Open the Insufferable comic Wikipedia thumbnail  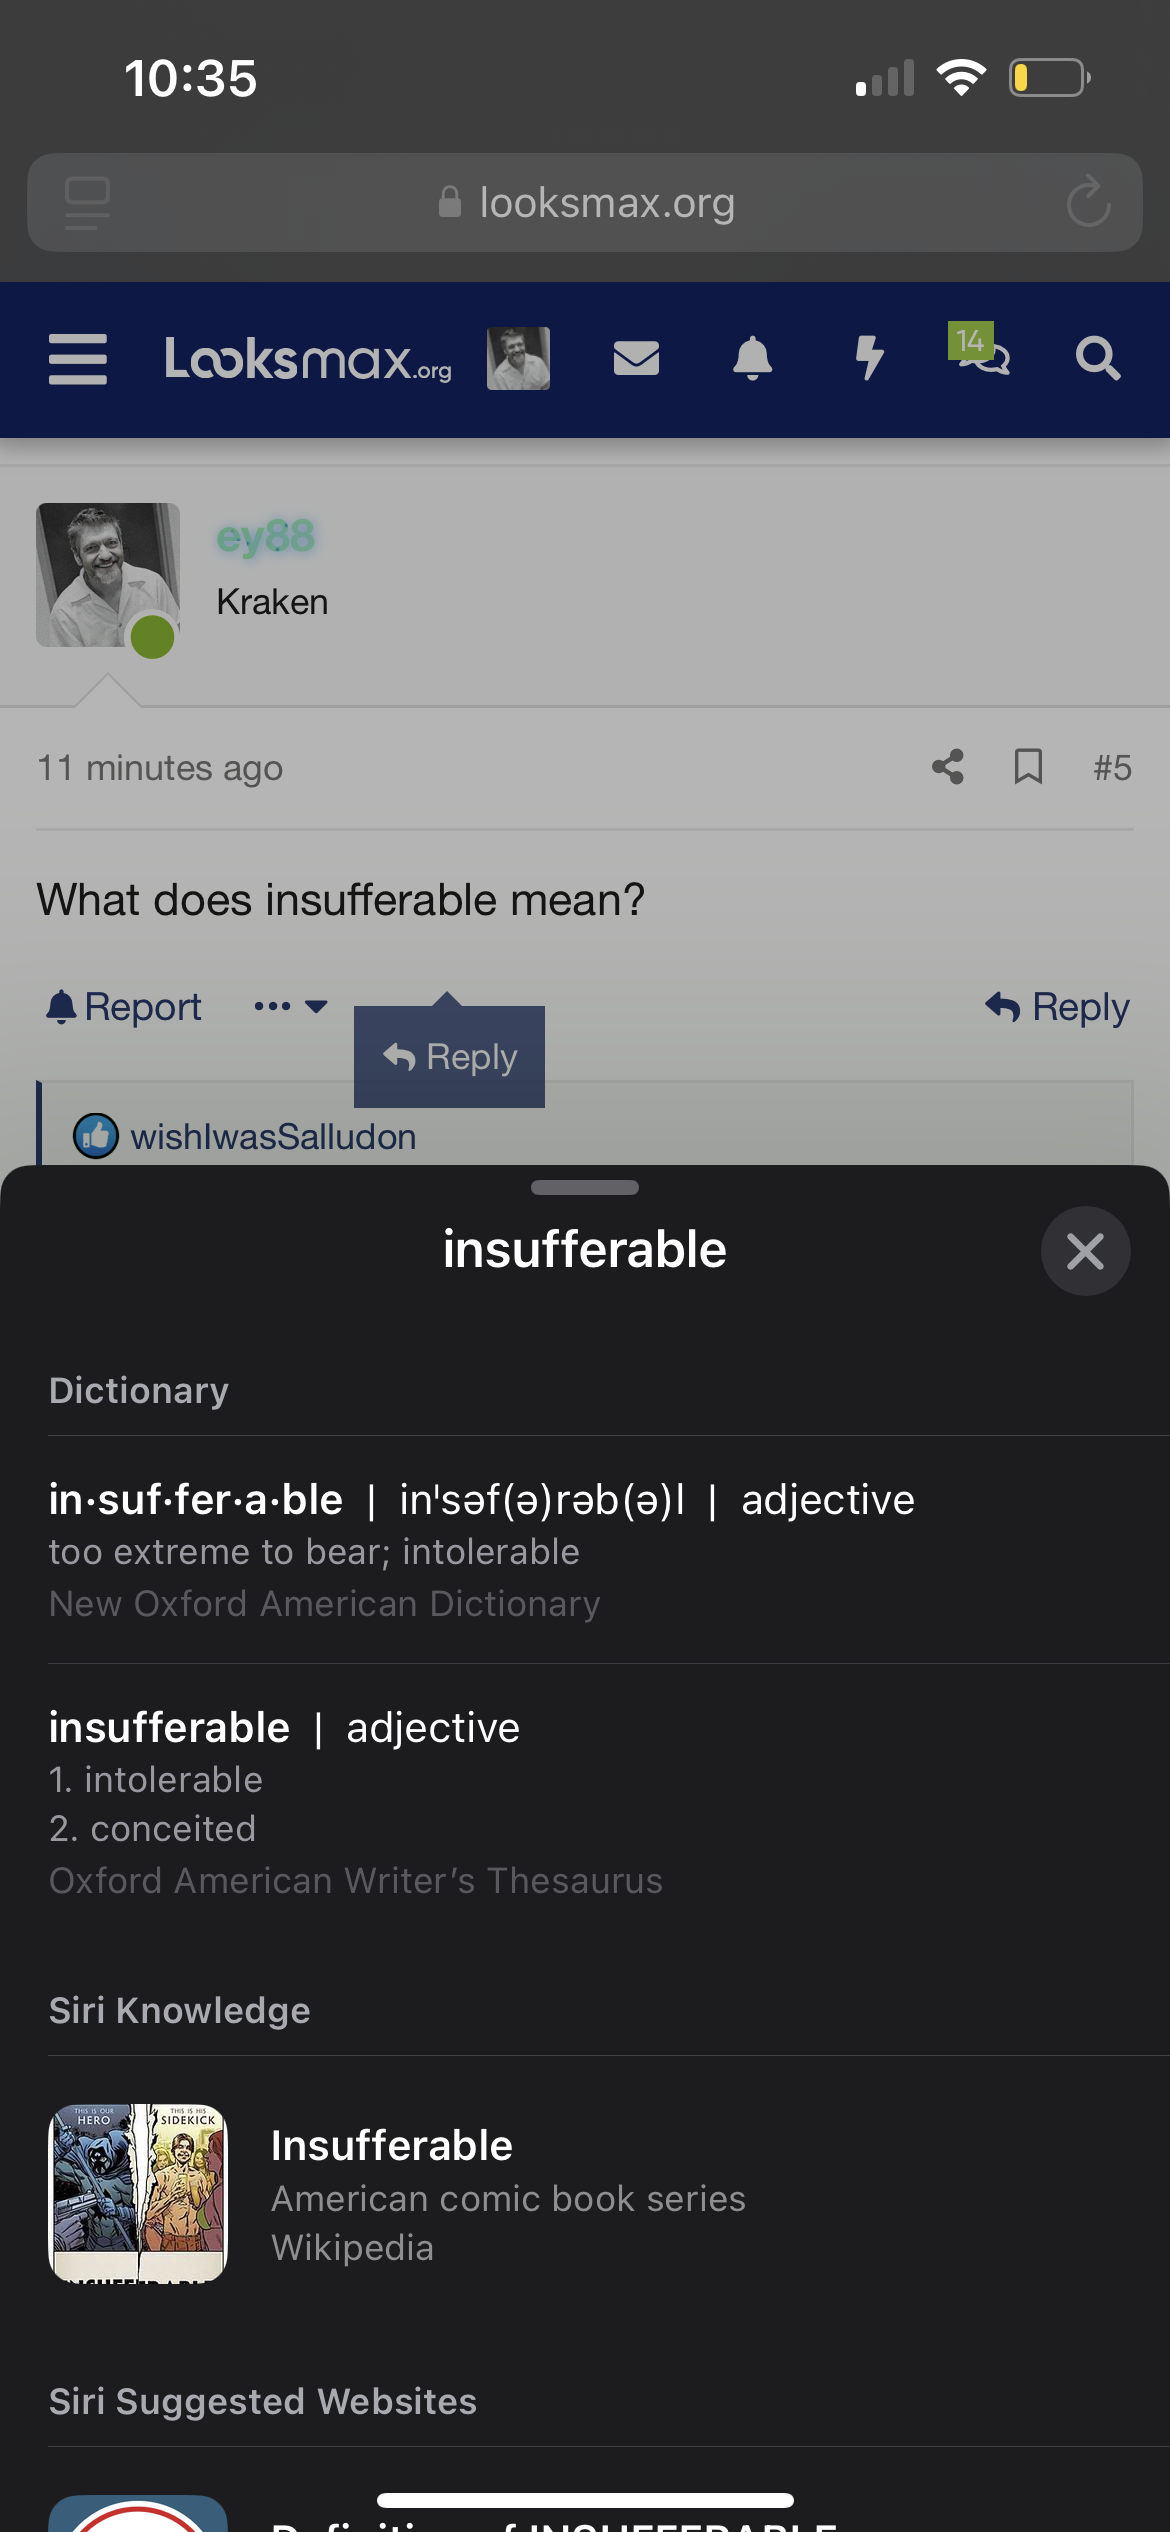pos(138,2193)
